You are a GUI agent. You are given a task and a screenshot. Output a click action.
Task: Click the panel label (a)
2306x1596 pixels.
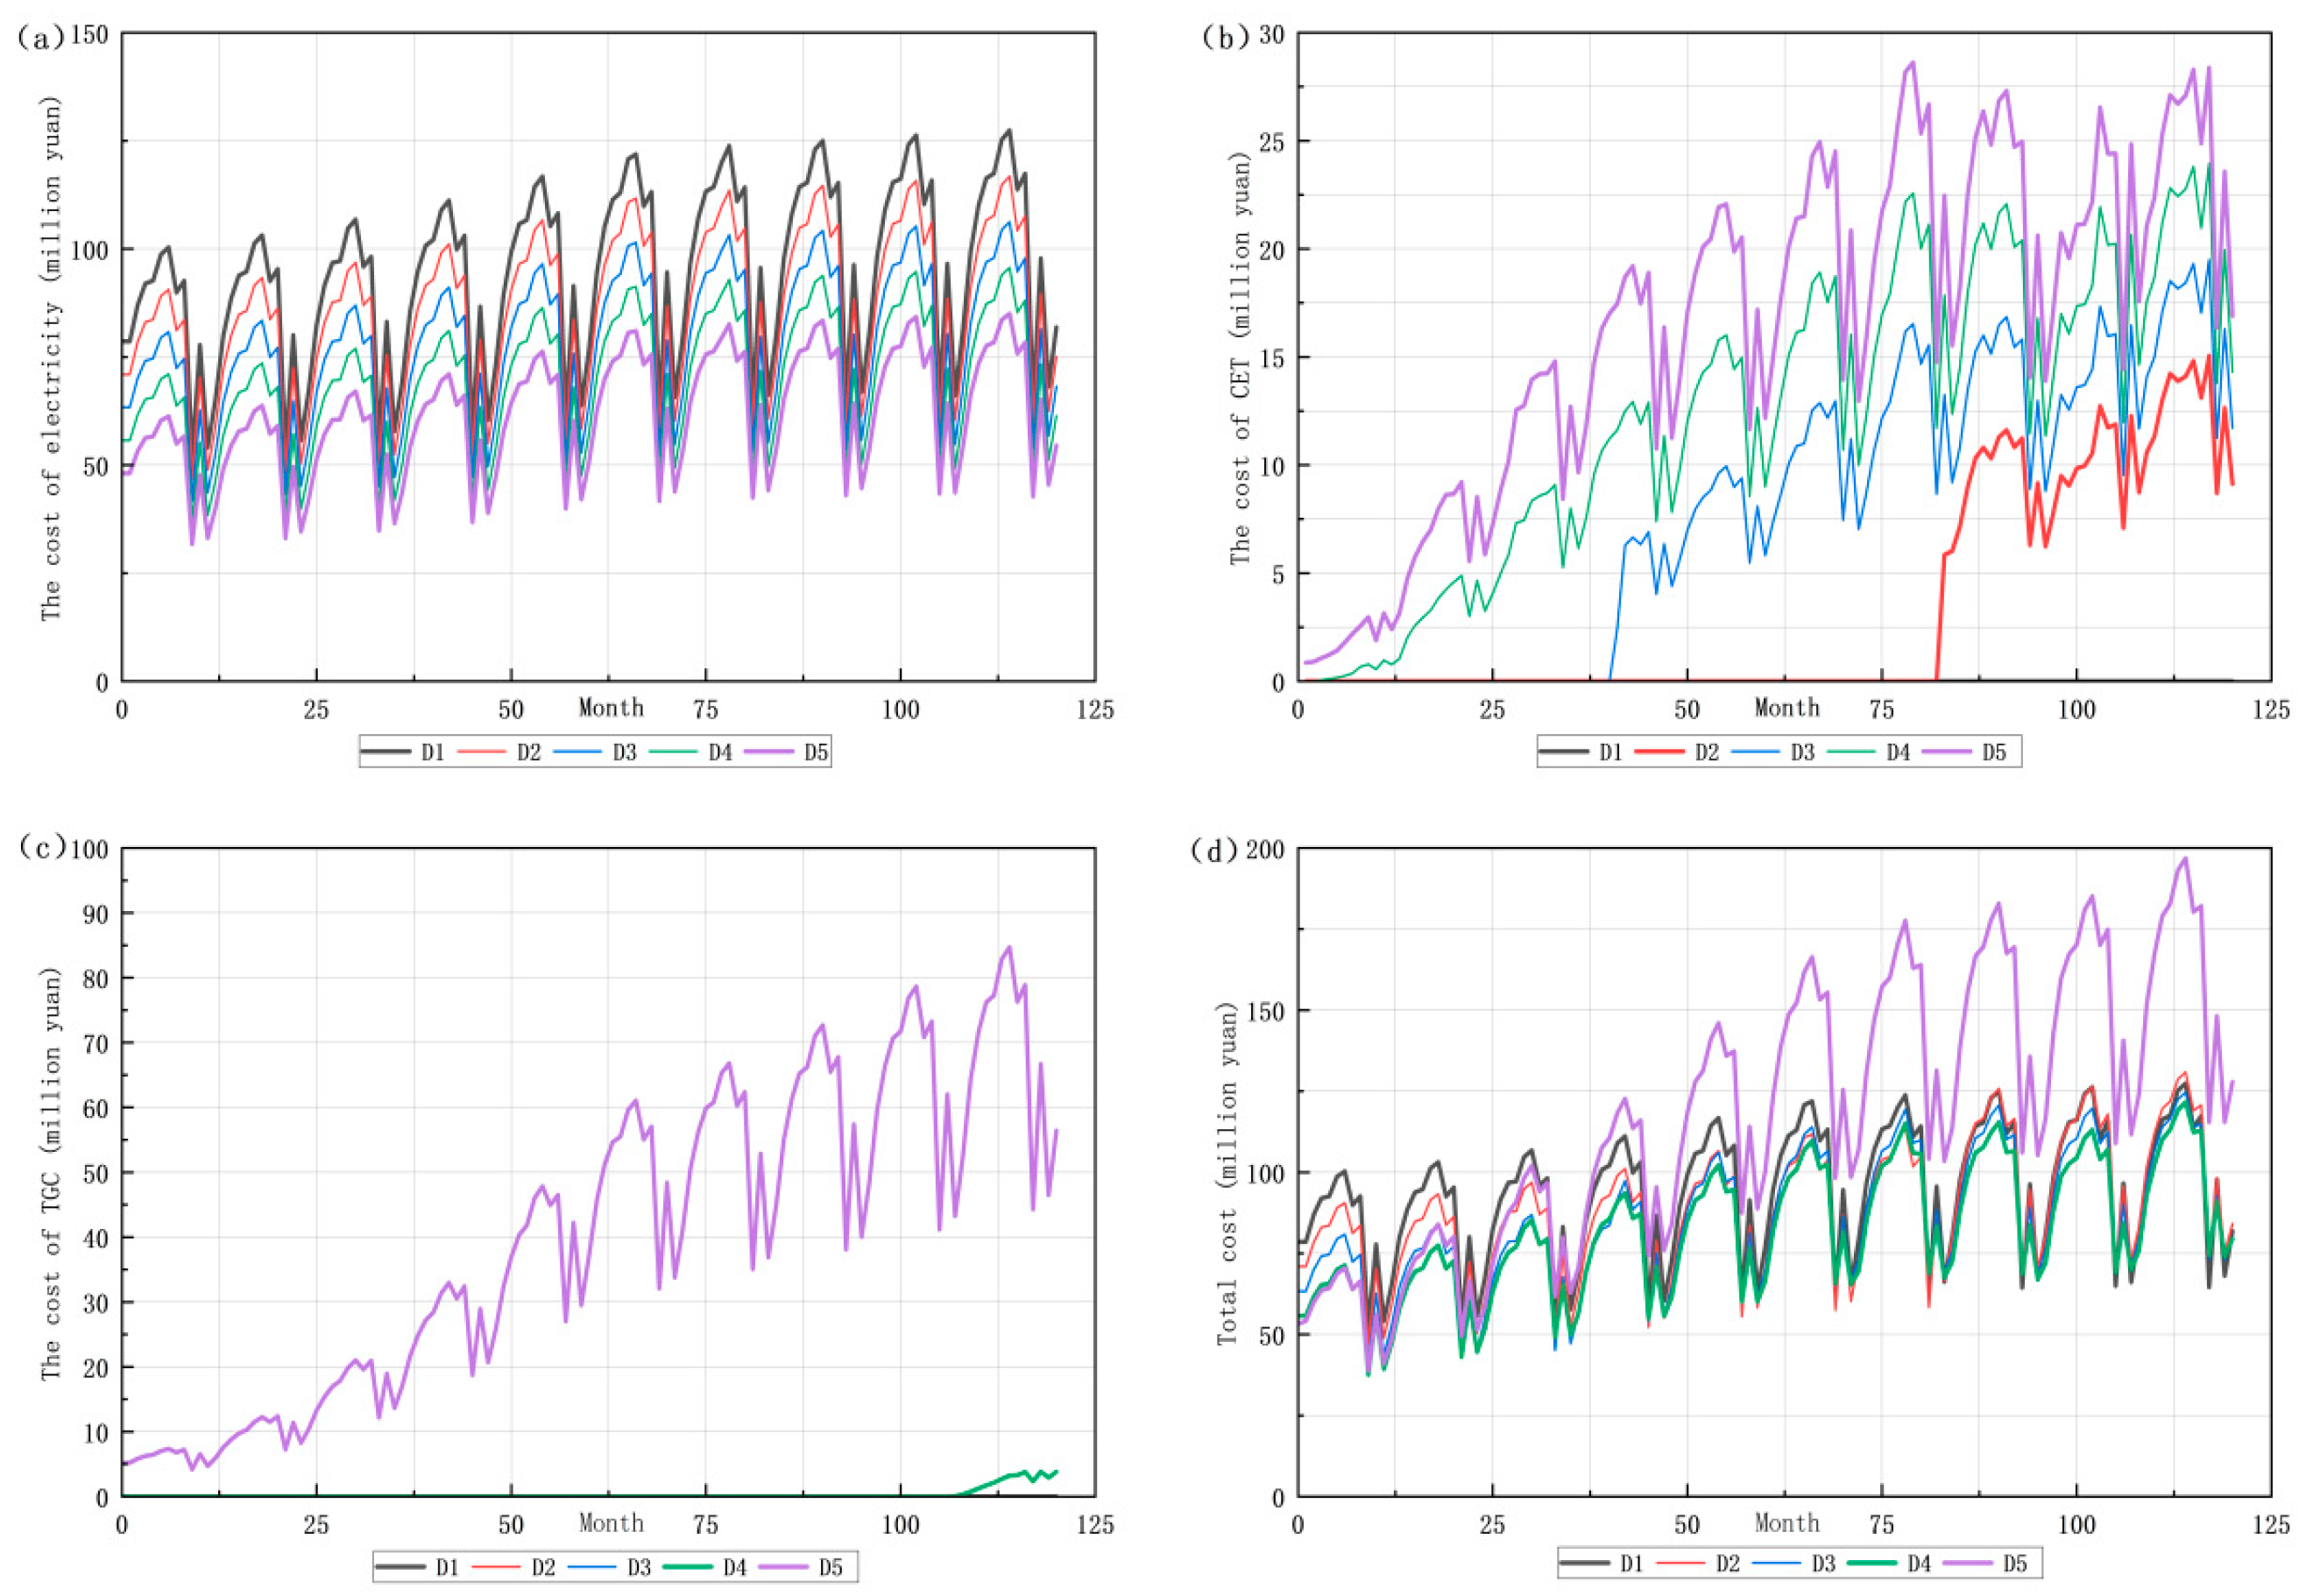(40, 36)
